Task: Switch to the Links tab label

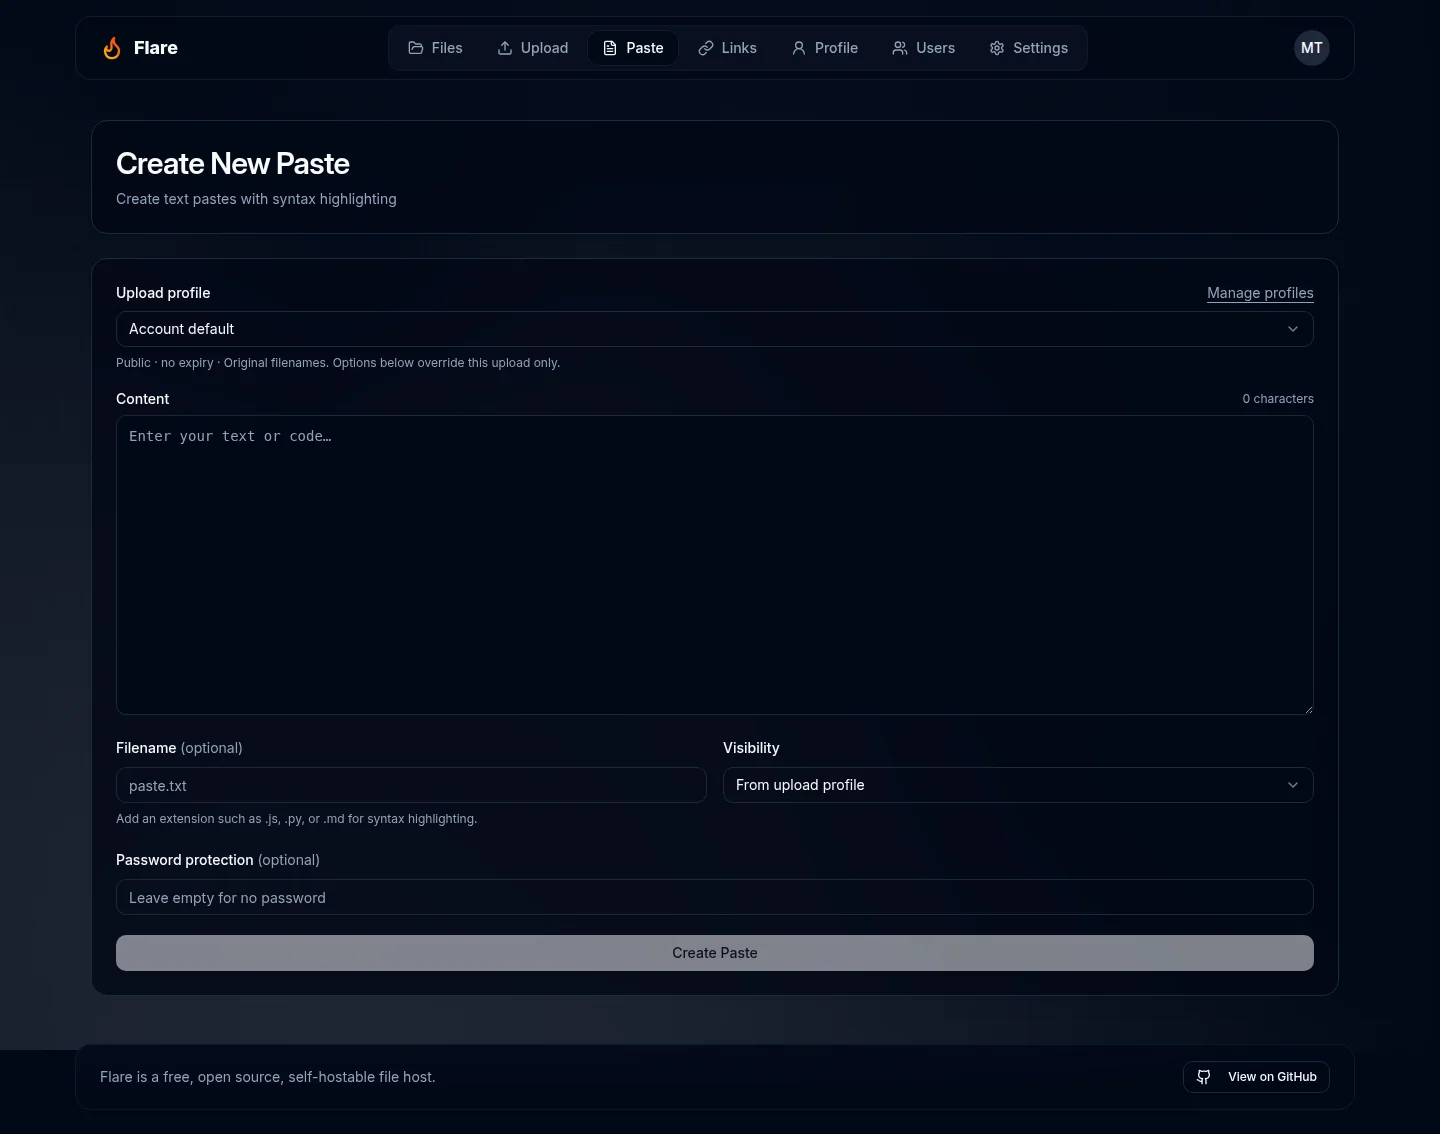Action: 739,48
